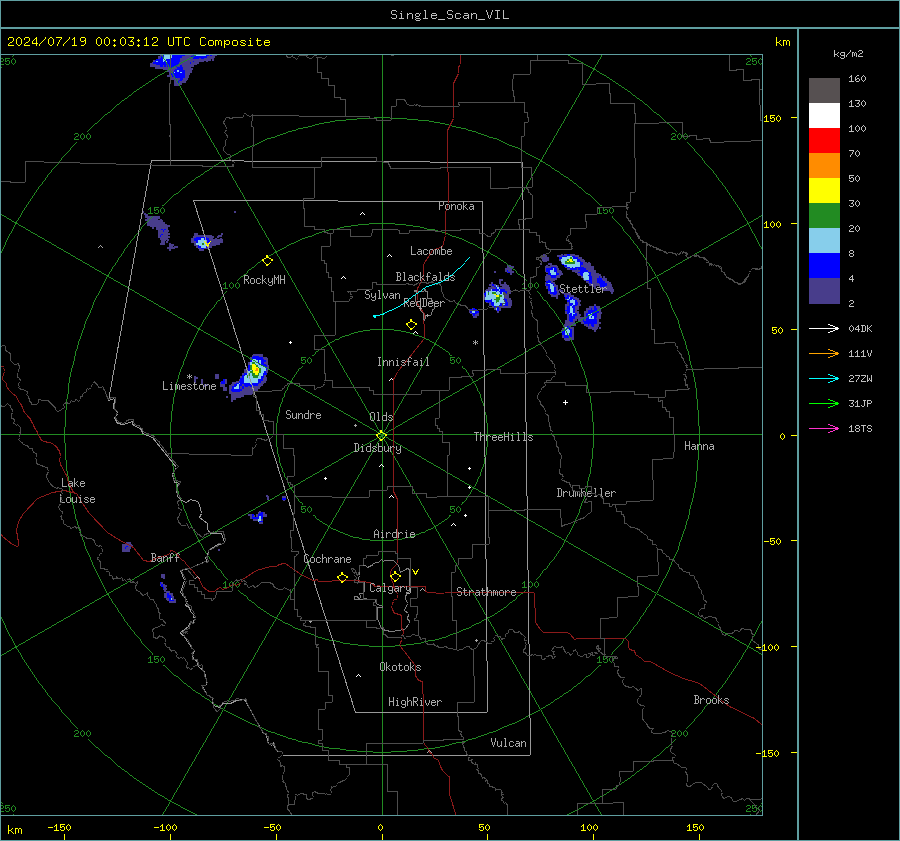The image size is (900, 841).
Task: Click the Sundre label
Action: pos(303,414)
